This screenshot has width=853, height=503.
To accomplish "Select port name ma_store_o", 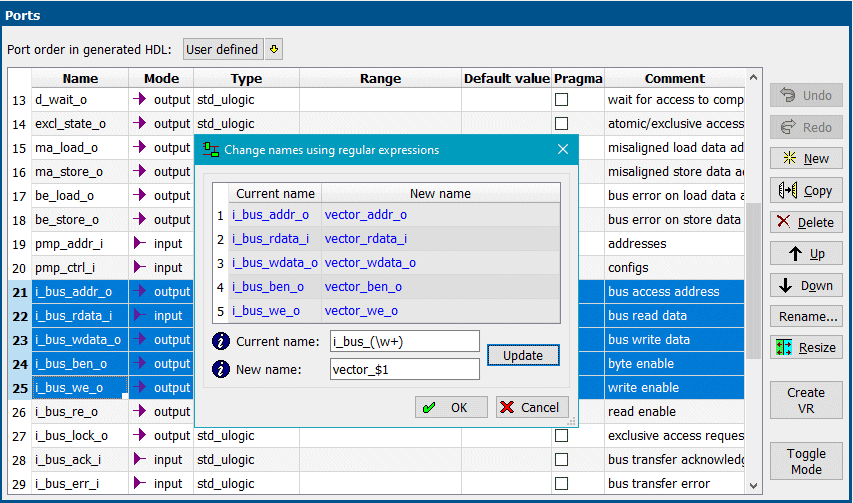I will [x=80, y=172].
